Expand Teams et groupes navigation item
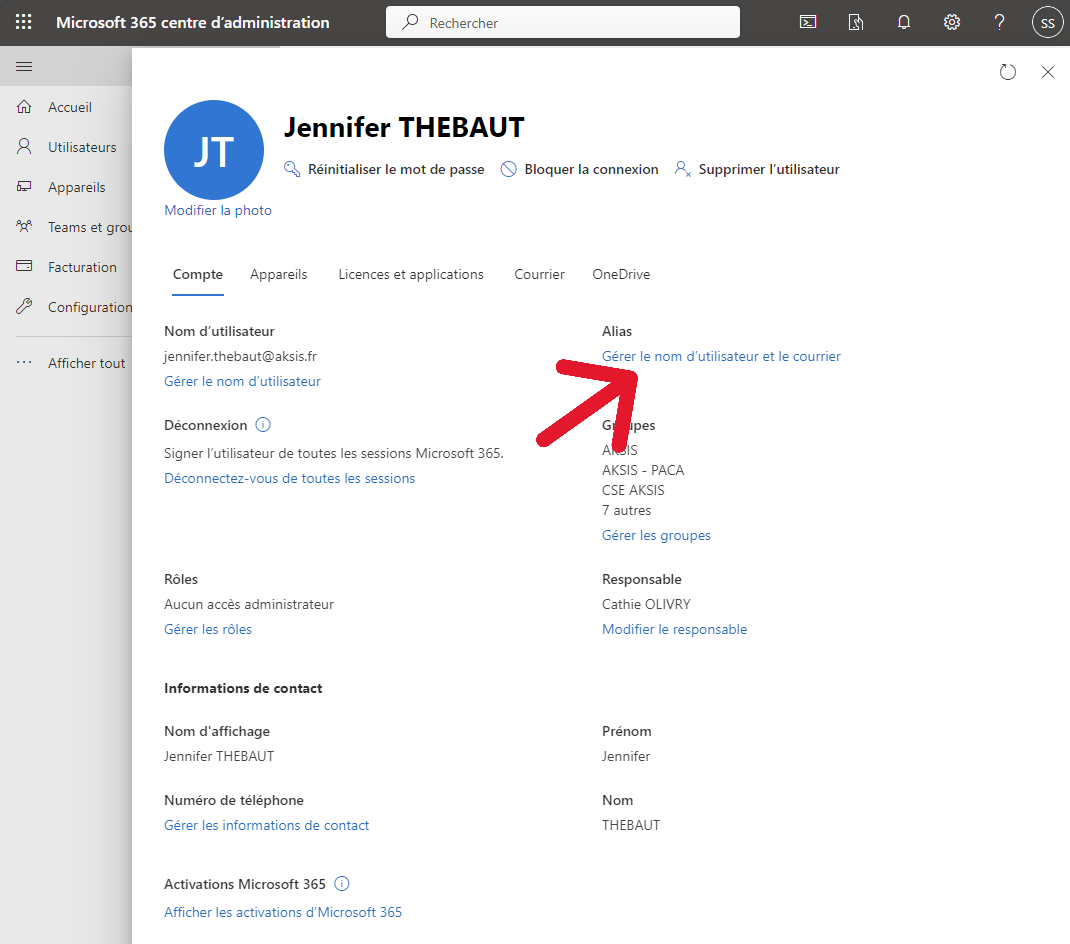 coord(90,227)
